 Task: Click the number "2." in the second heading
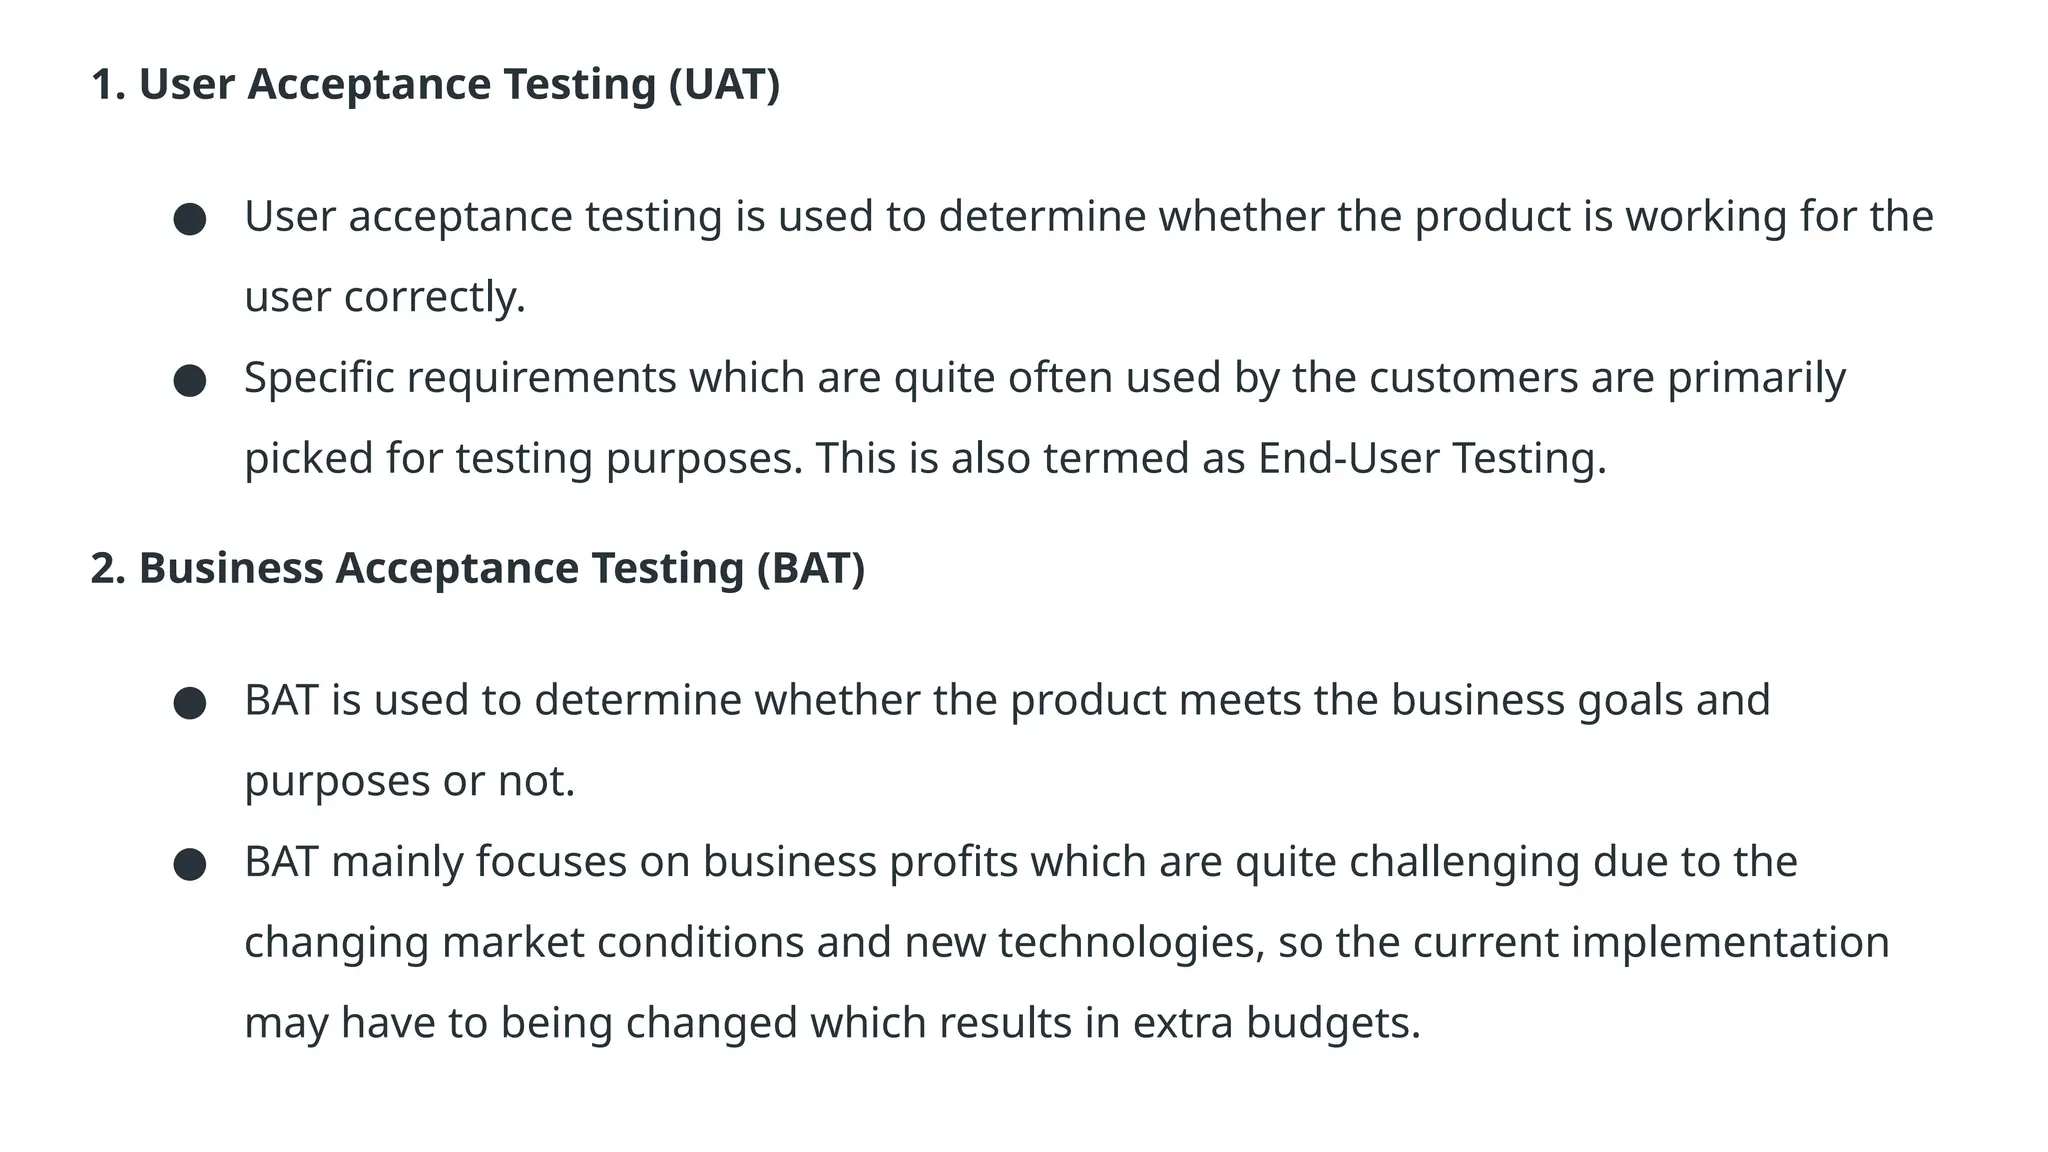tap(108, 568)
